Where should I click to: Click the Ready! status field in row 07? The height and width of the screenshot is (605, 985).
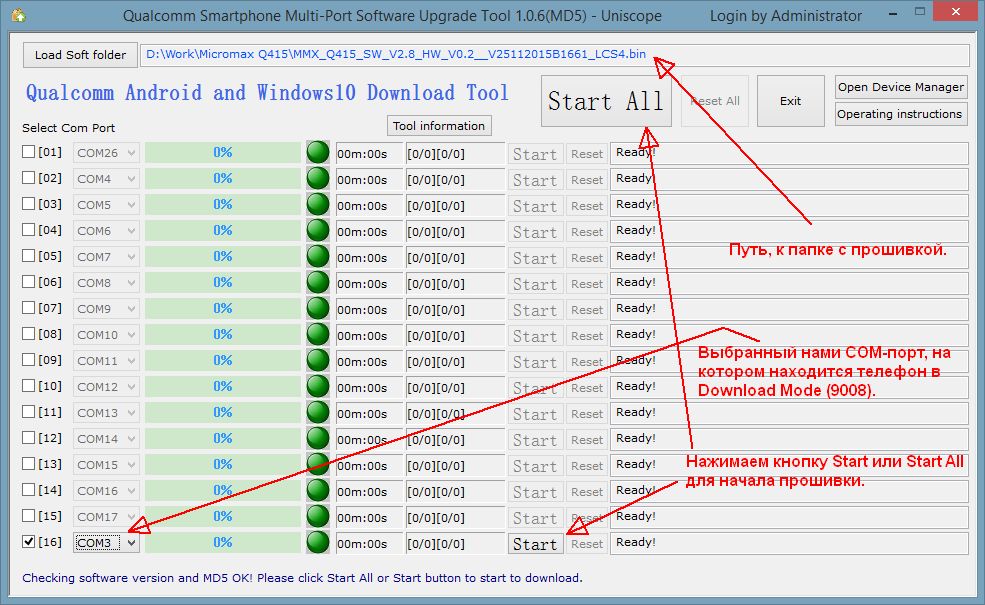(789, 309)
